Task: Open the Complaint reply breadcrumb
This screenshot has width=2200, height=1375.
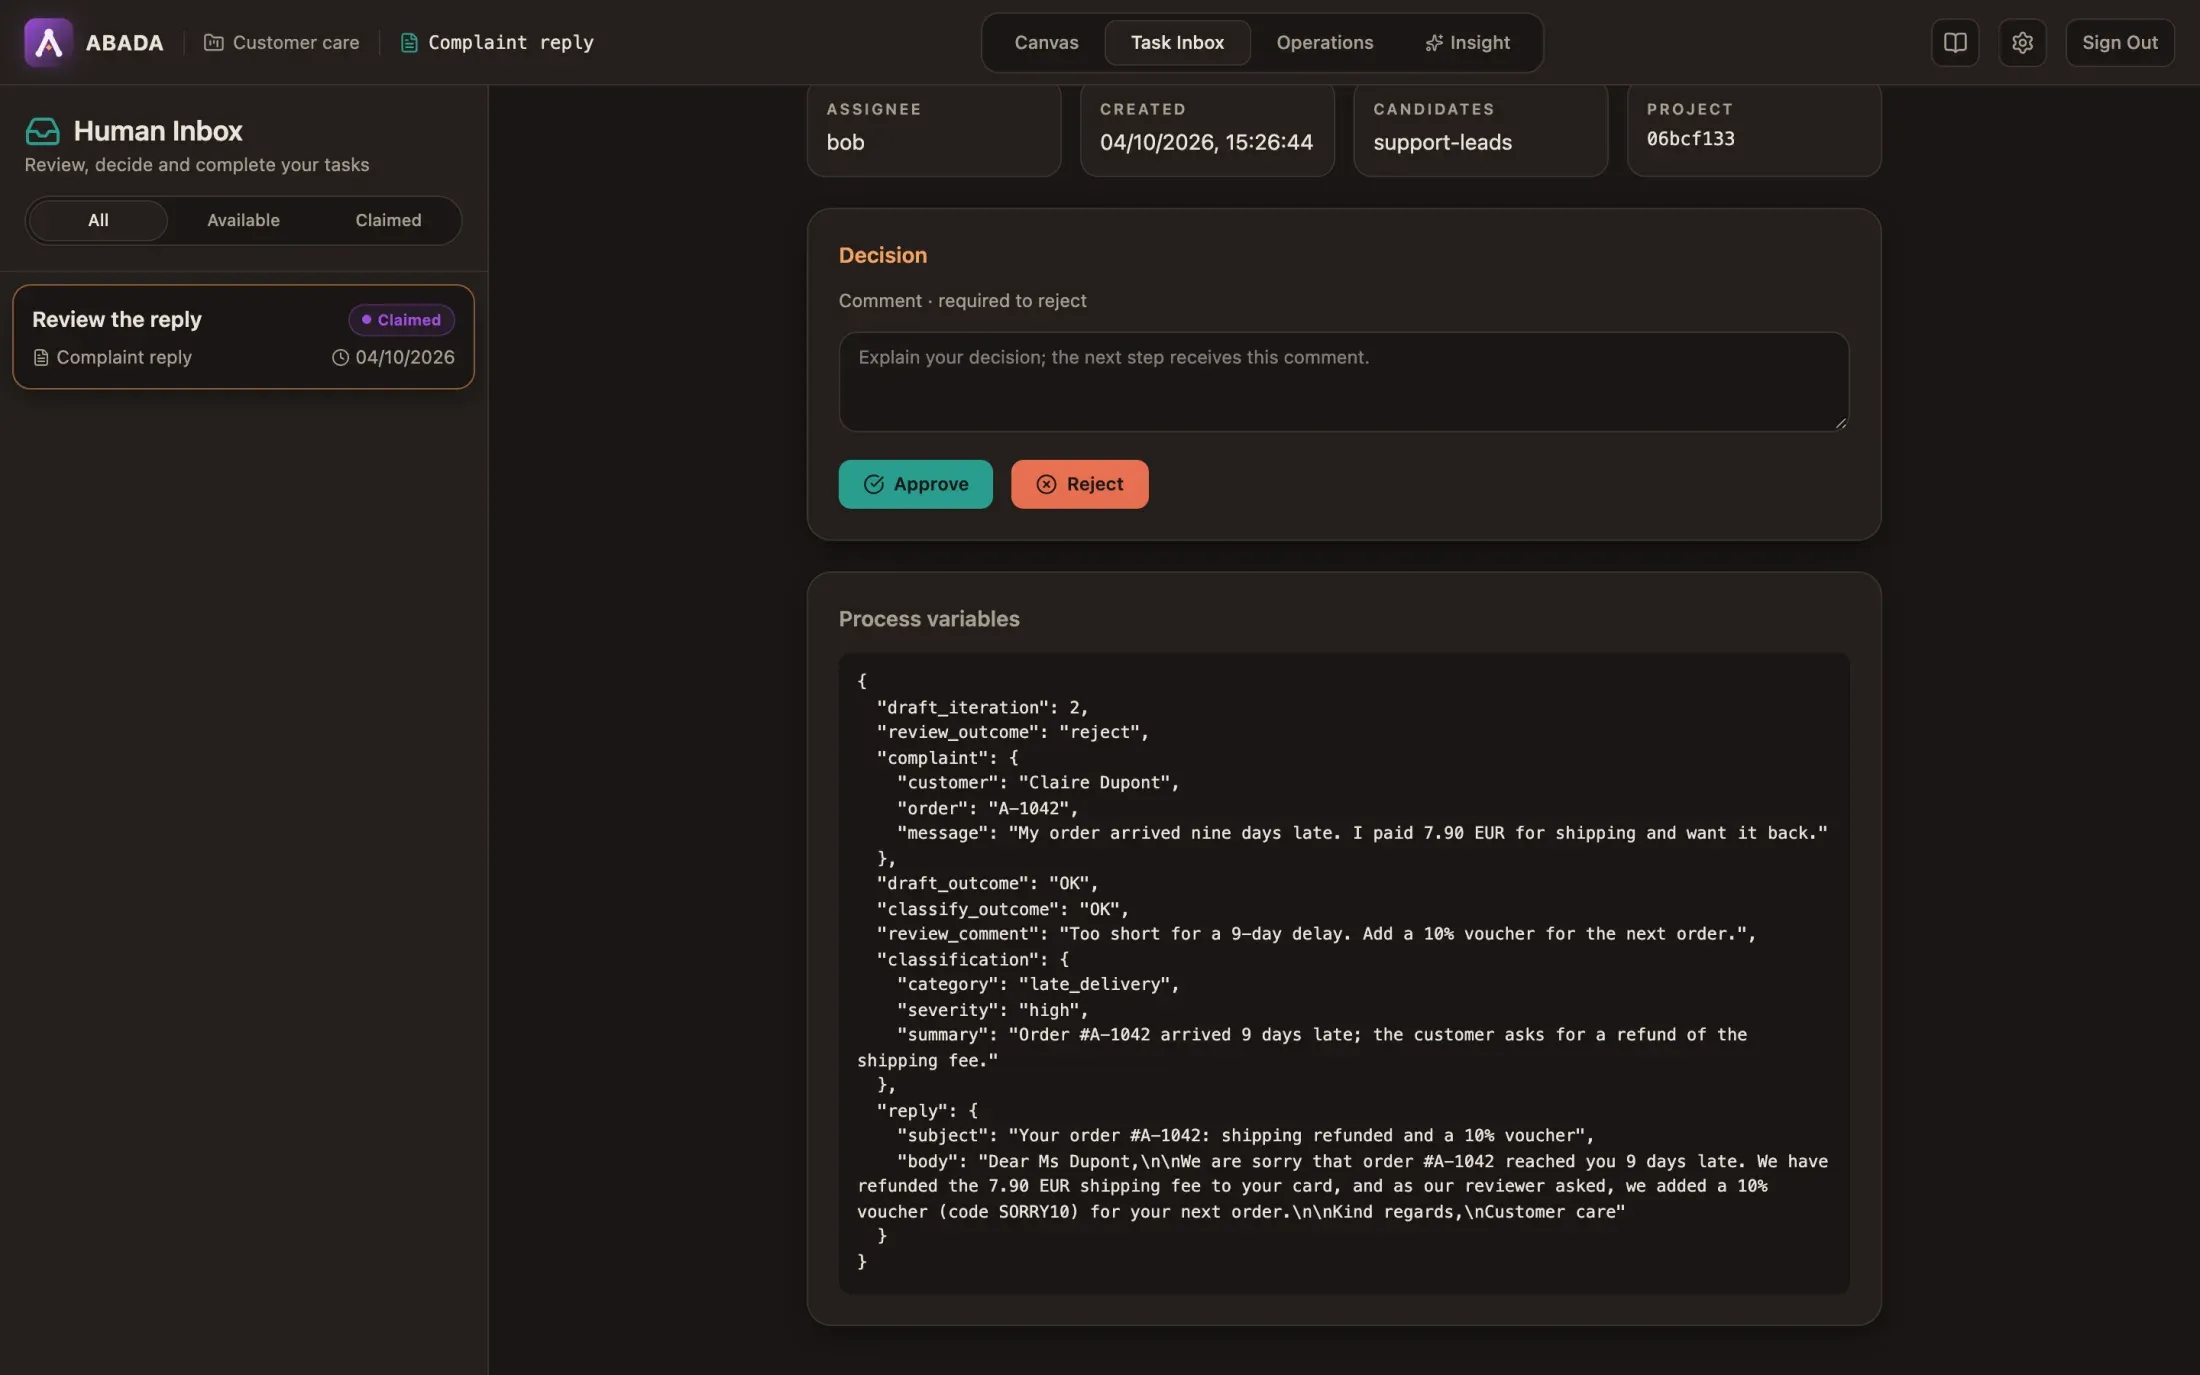Action: [x=497, y=42]
